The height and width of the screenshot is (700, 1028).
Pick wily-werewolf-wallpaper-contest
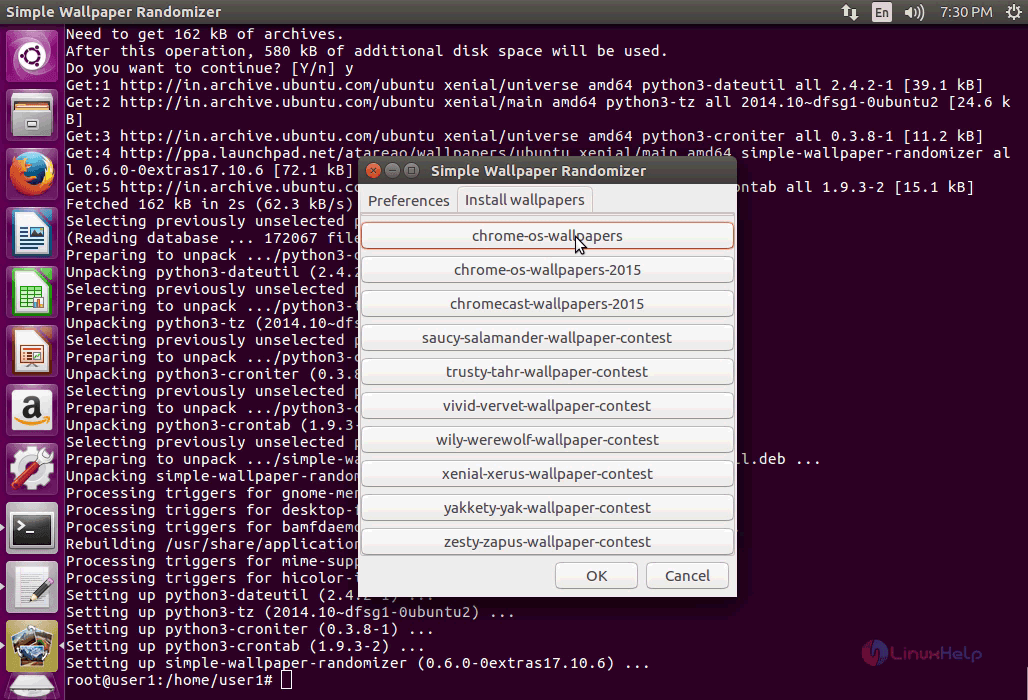[x=547, y=440]
